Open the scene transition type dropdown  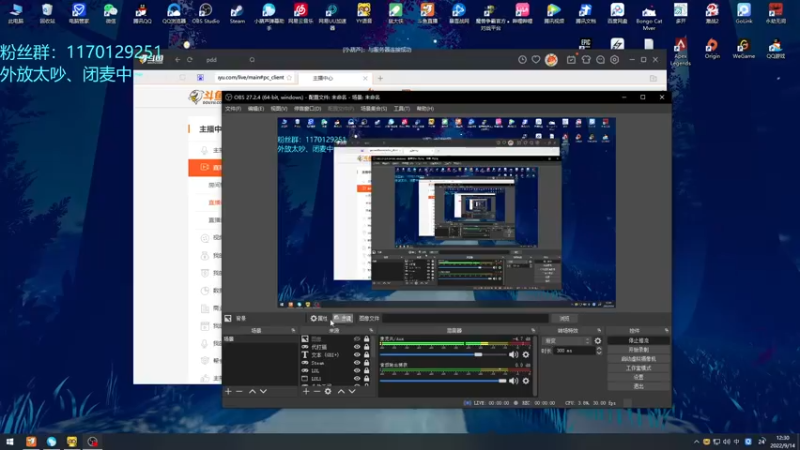click(x=566, y=341)
